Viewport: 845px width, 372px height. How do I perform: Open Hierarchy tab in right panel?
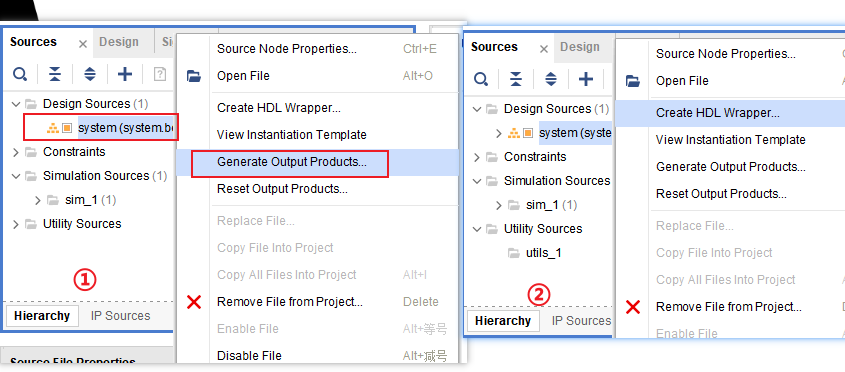[x=503, y=321]
